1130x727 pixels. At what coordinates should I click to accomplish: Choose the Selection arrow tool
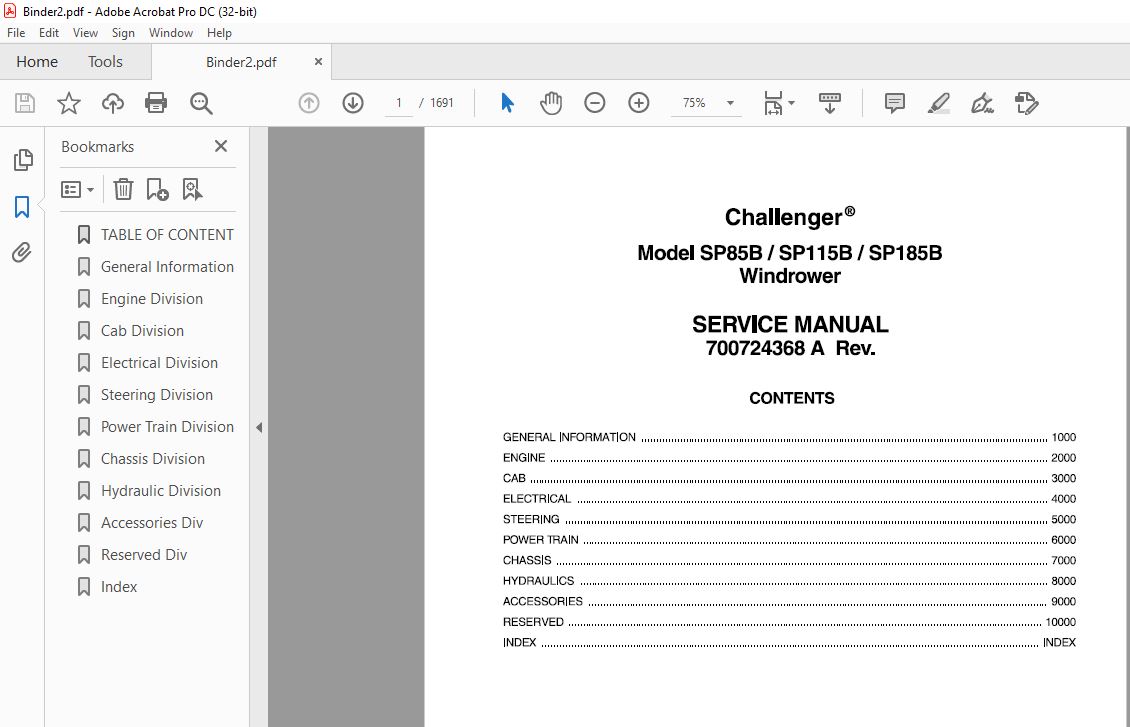tap(507, 103)
